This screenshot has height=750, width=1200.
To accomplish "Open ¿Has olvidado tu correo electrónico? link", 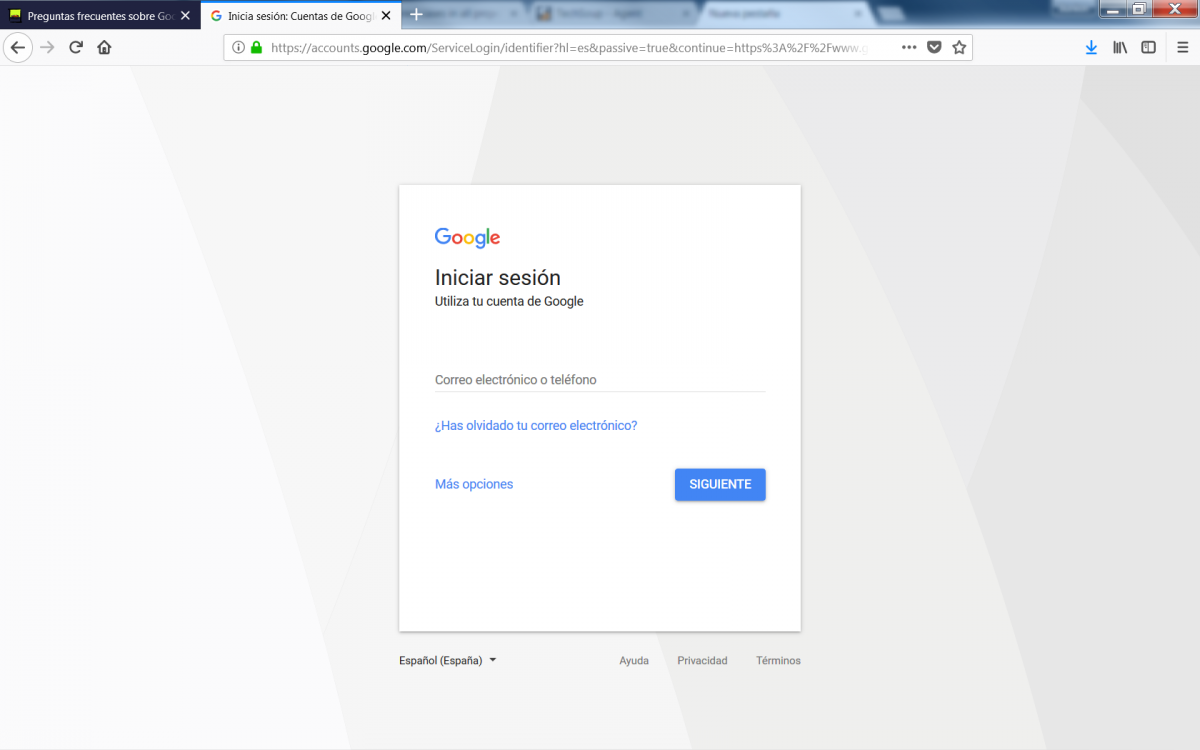I will point(536,425).
